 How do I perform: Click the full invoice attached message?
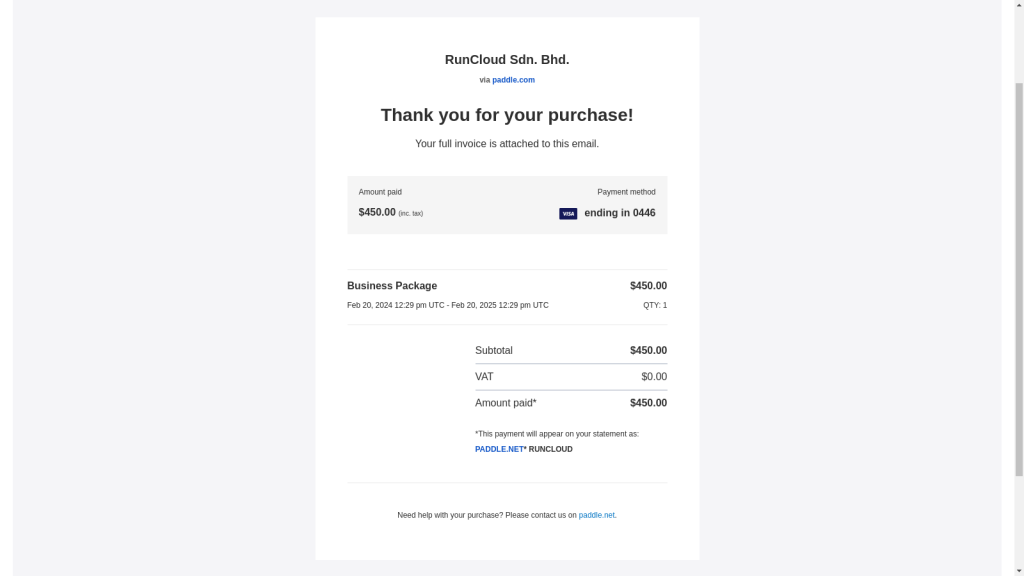[507, 144]
